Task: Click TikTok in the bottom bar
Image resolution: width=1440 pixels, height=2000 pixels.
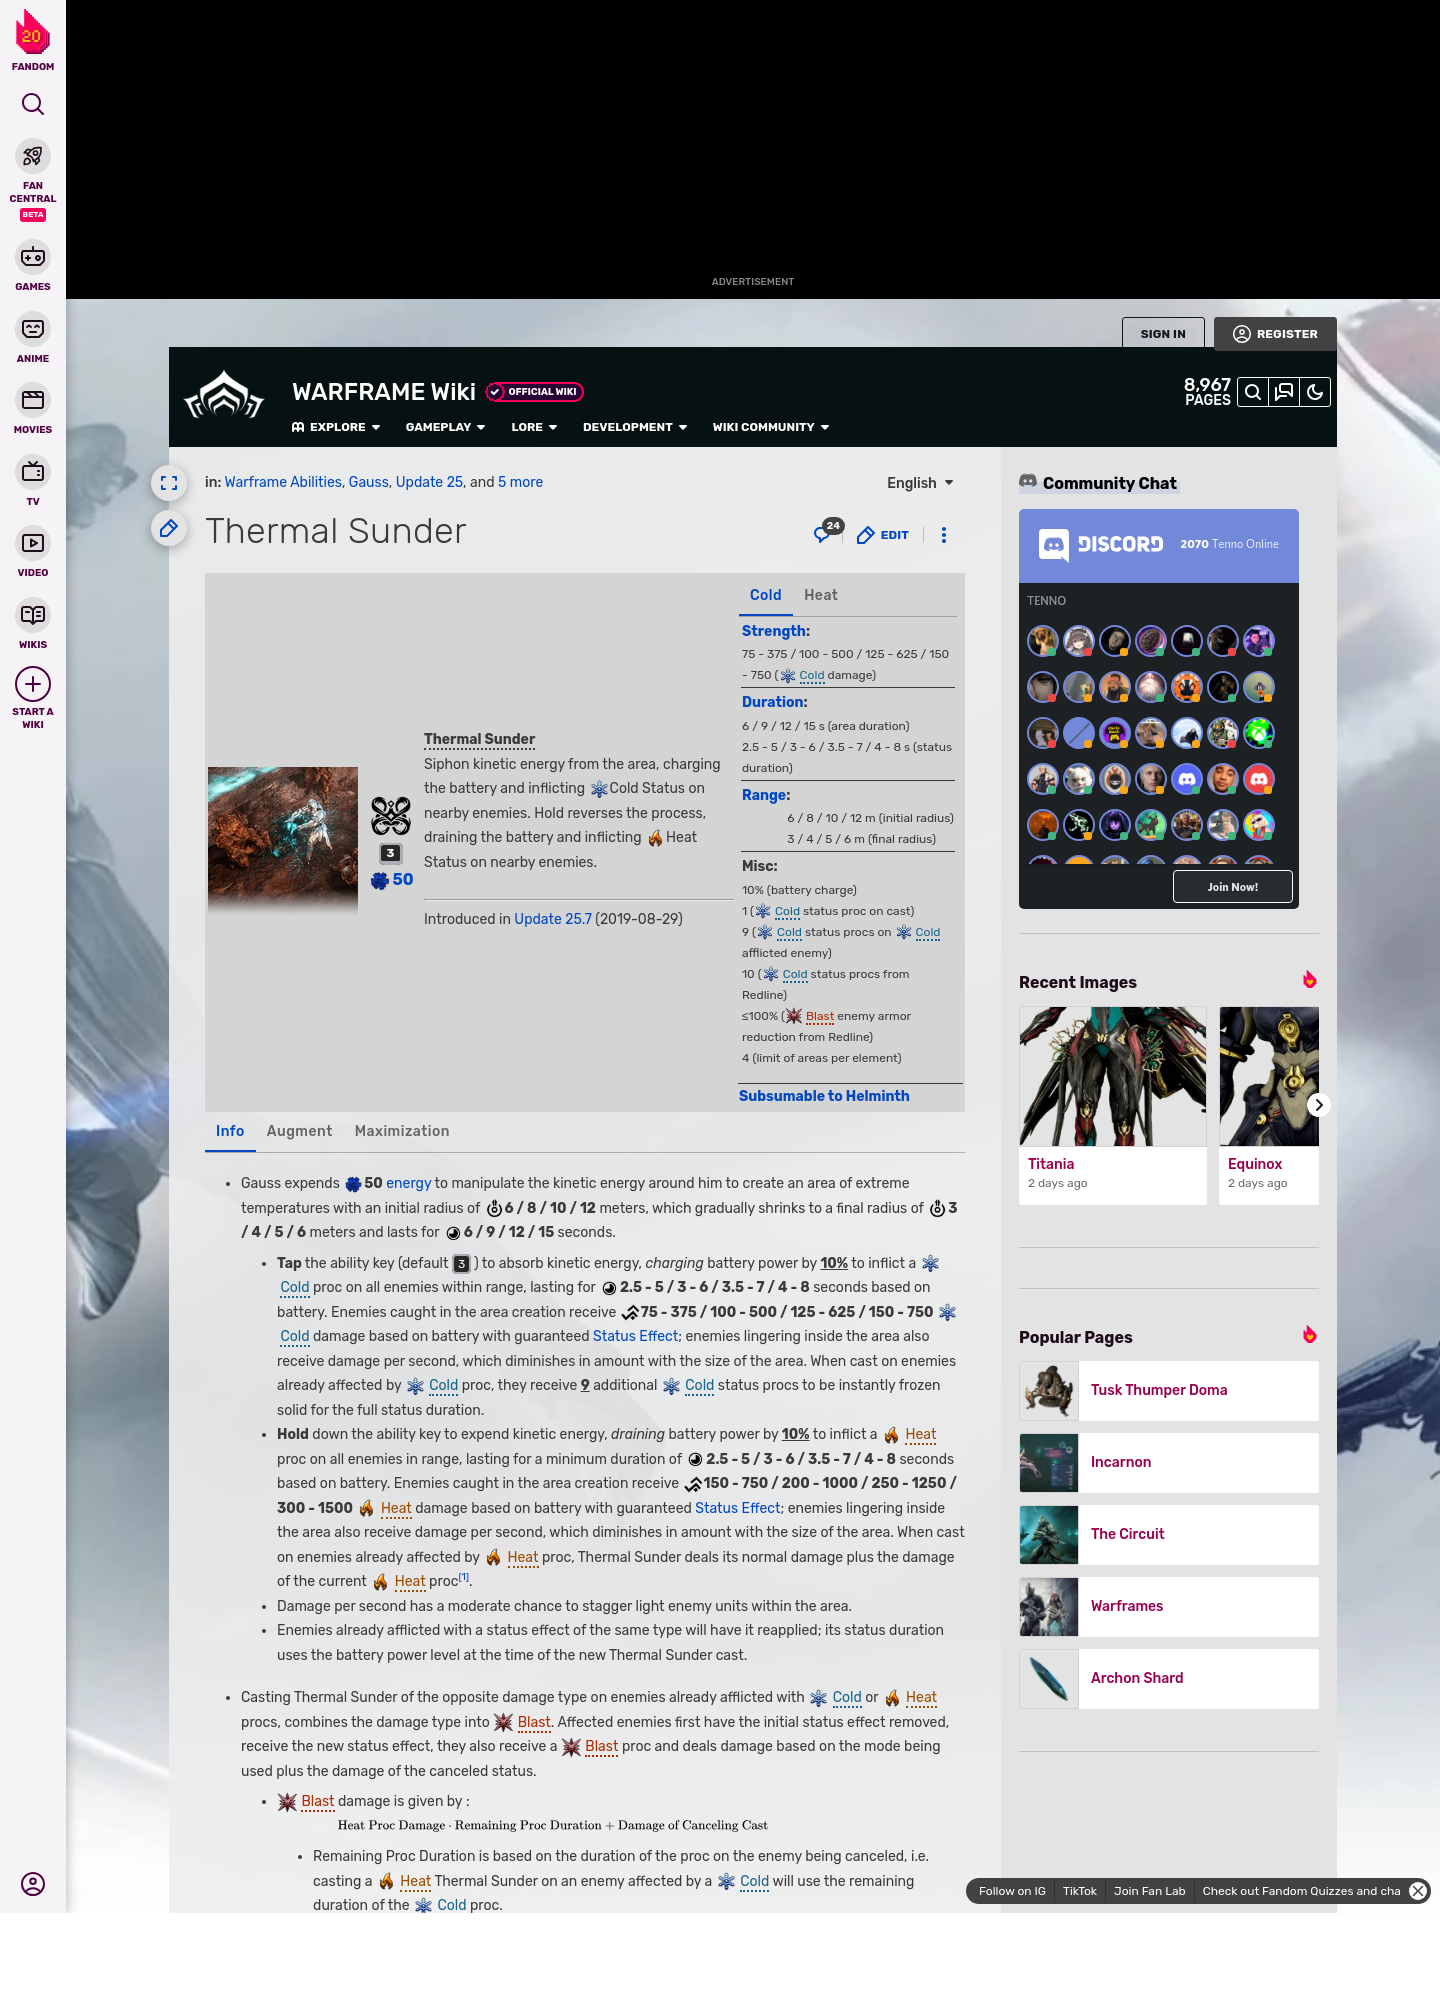Action: coord(1080,1891)
